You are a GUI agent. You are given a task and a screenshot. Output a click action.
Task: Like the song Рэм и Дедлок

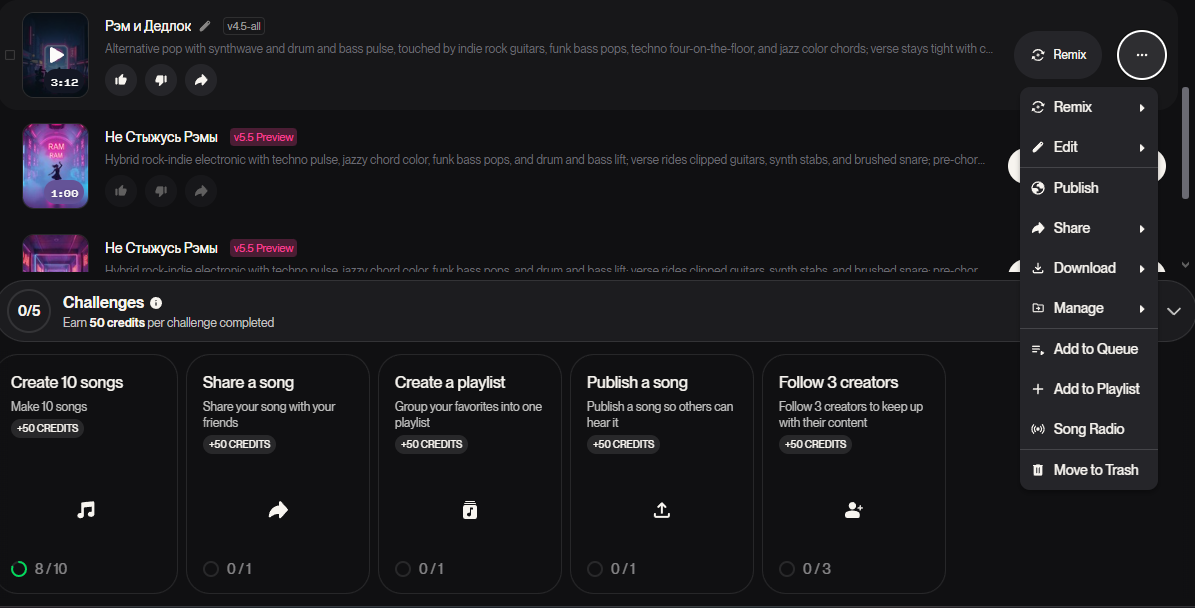pyautogui.click(x=120, y=80)
